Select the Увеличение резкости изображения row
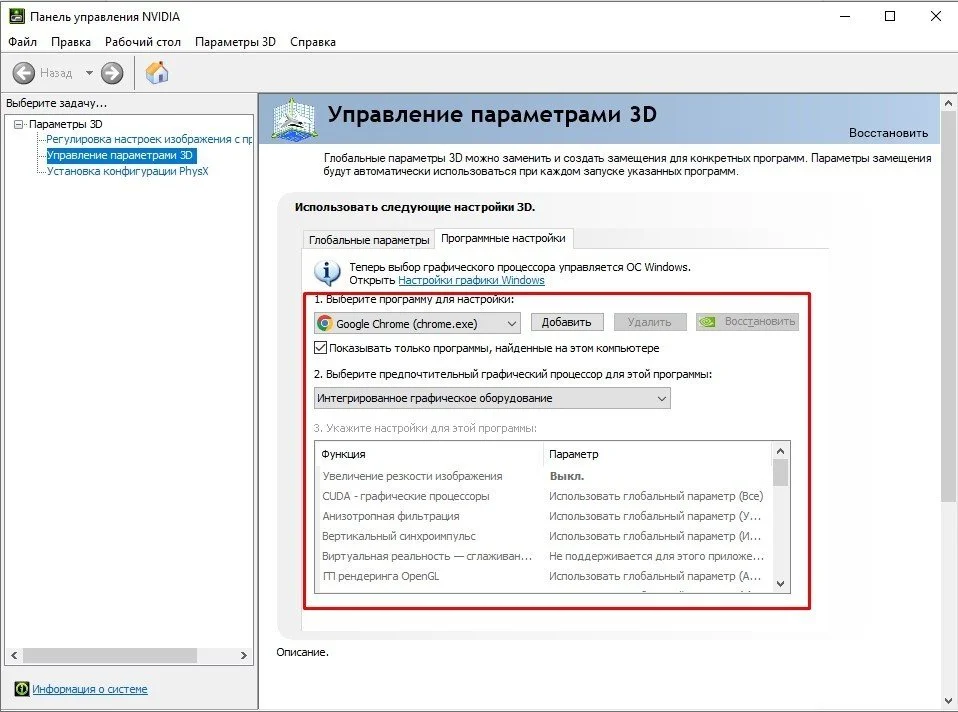958x712 pixels. (543, 476)
